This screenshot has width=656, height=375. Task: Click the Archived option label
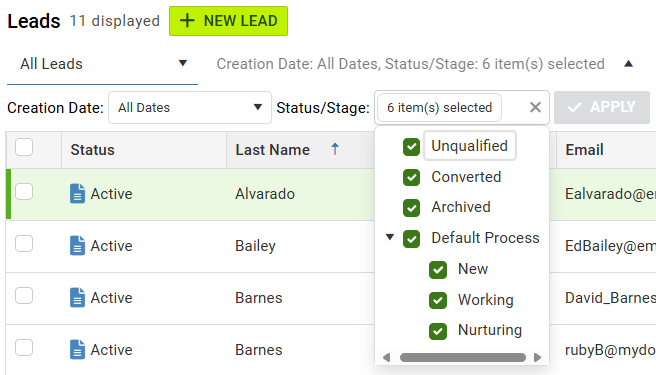pyautogui.click(x=461, y=207)
